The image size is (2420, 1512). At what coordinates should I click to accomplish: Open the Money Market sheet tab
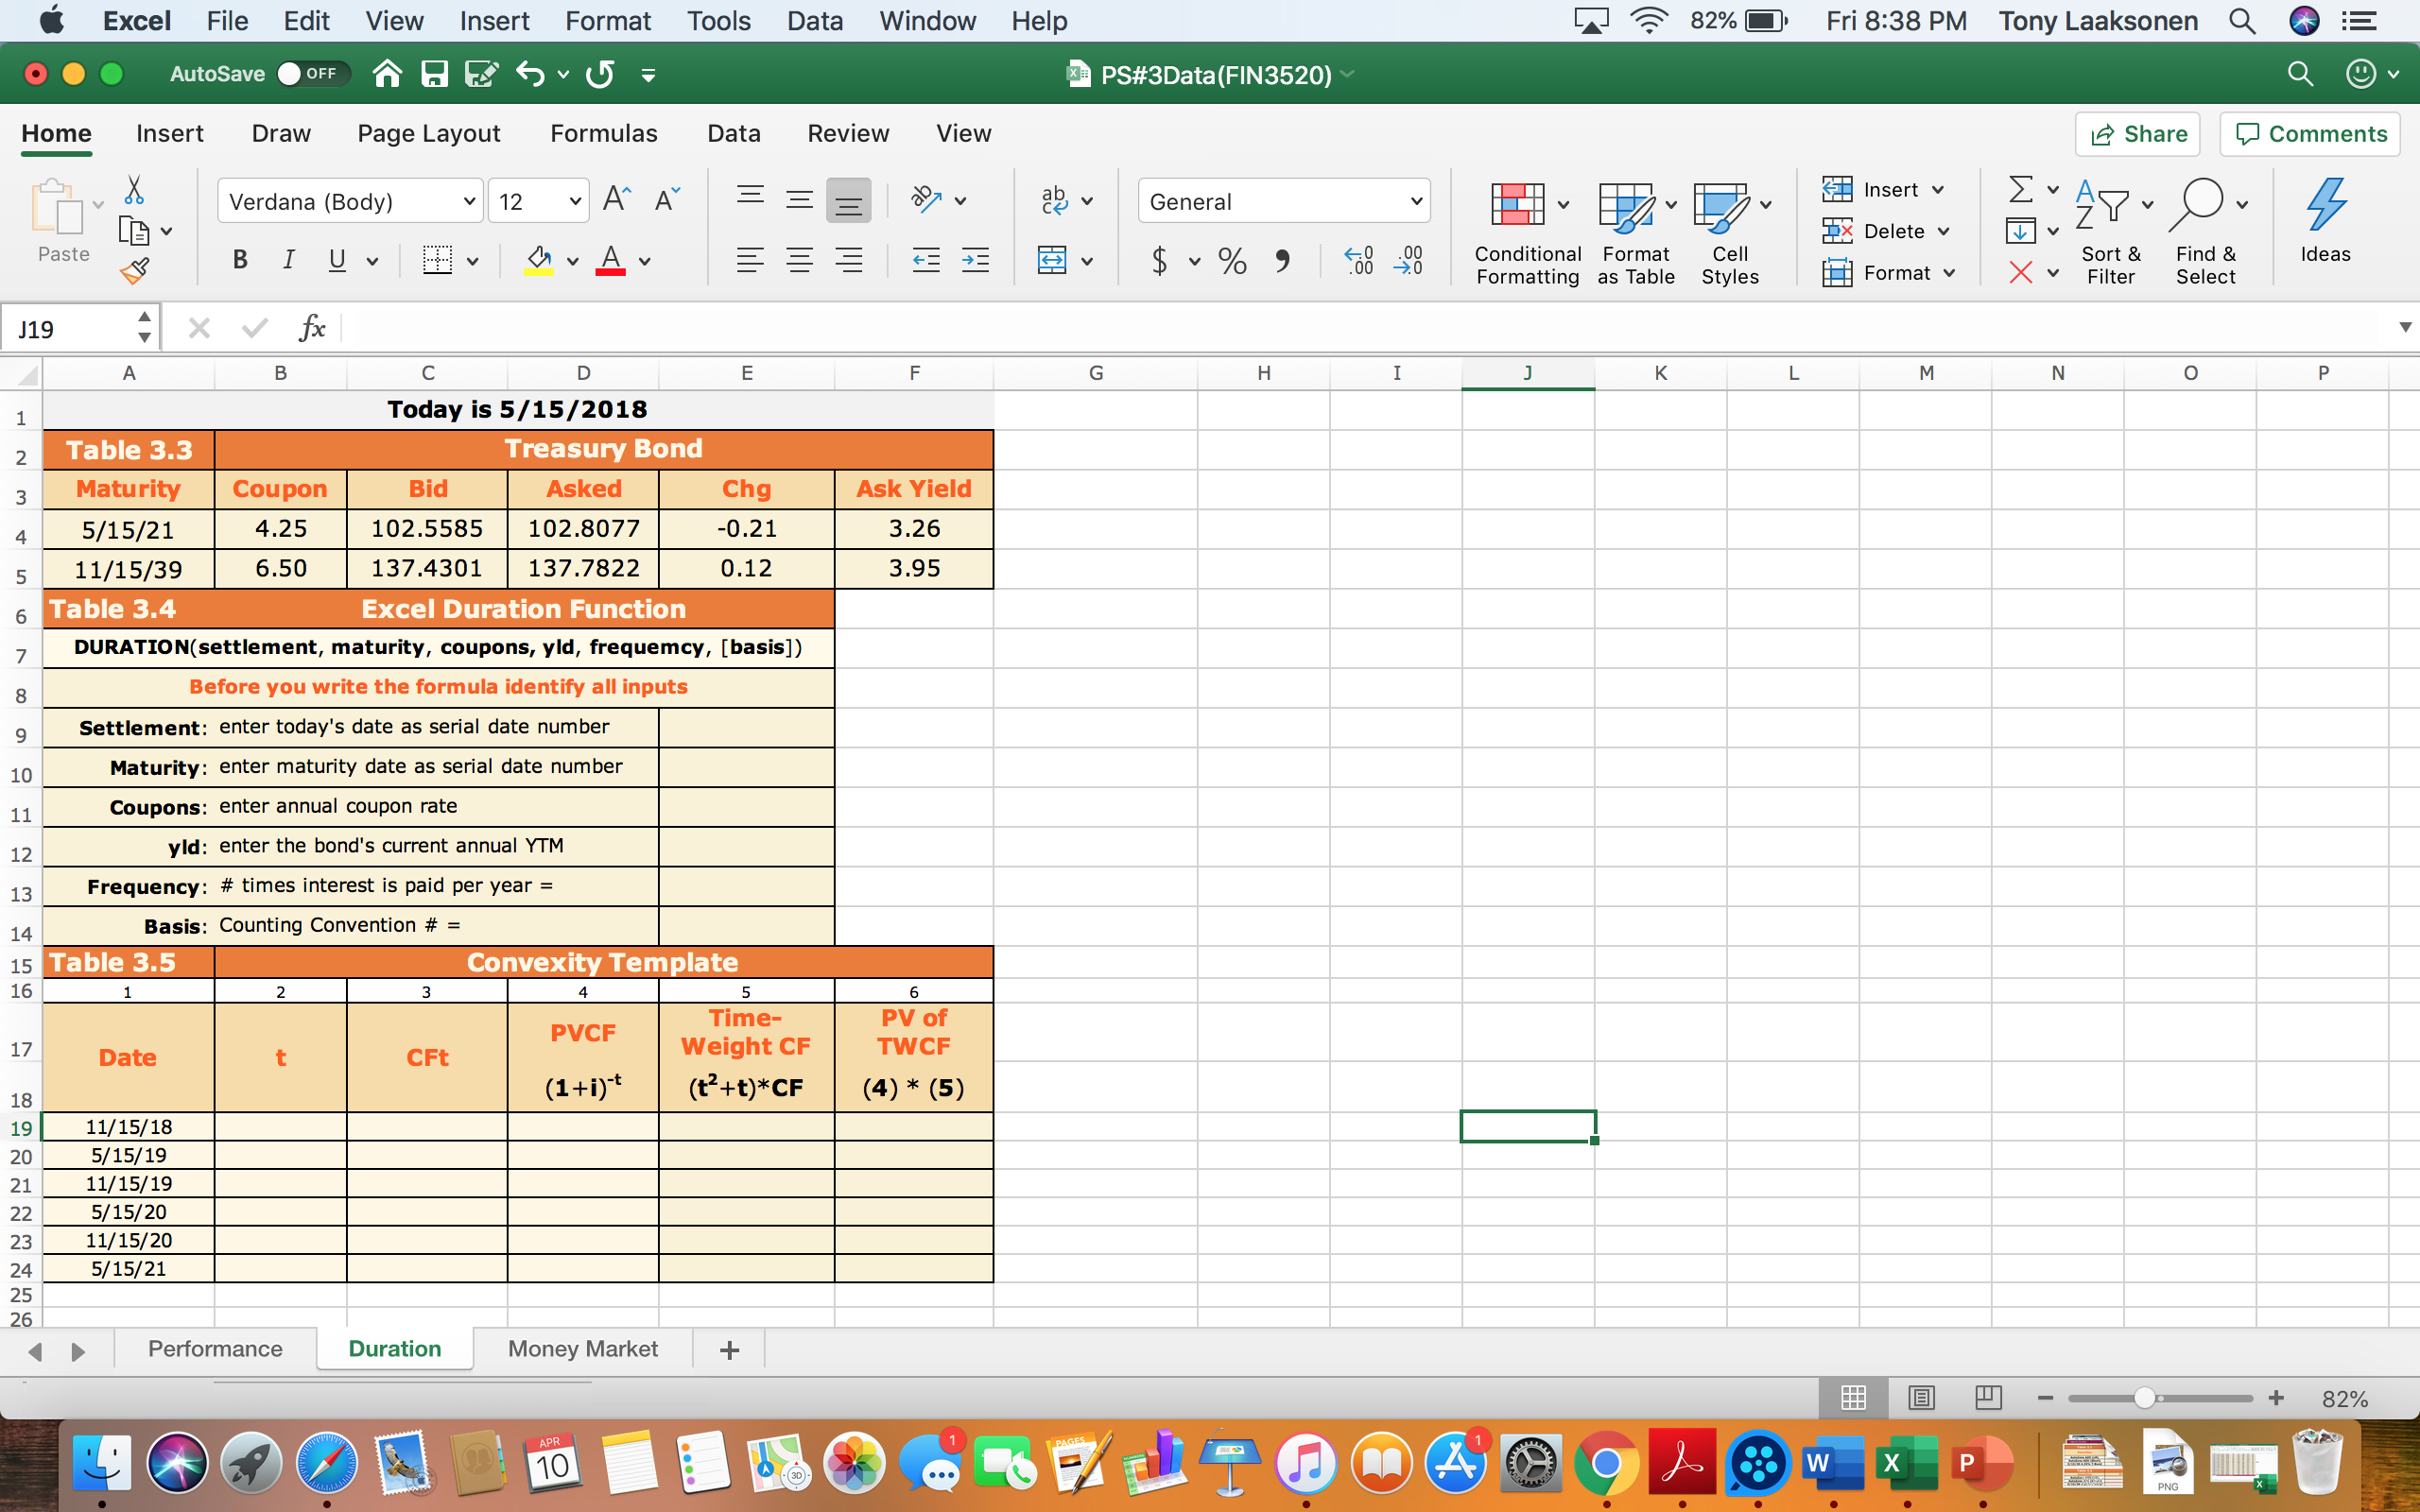point(583,1348)
